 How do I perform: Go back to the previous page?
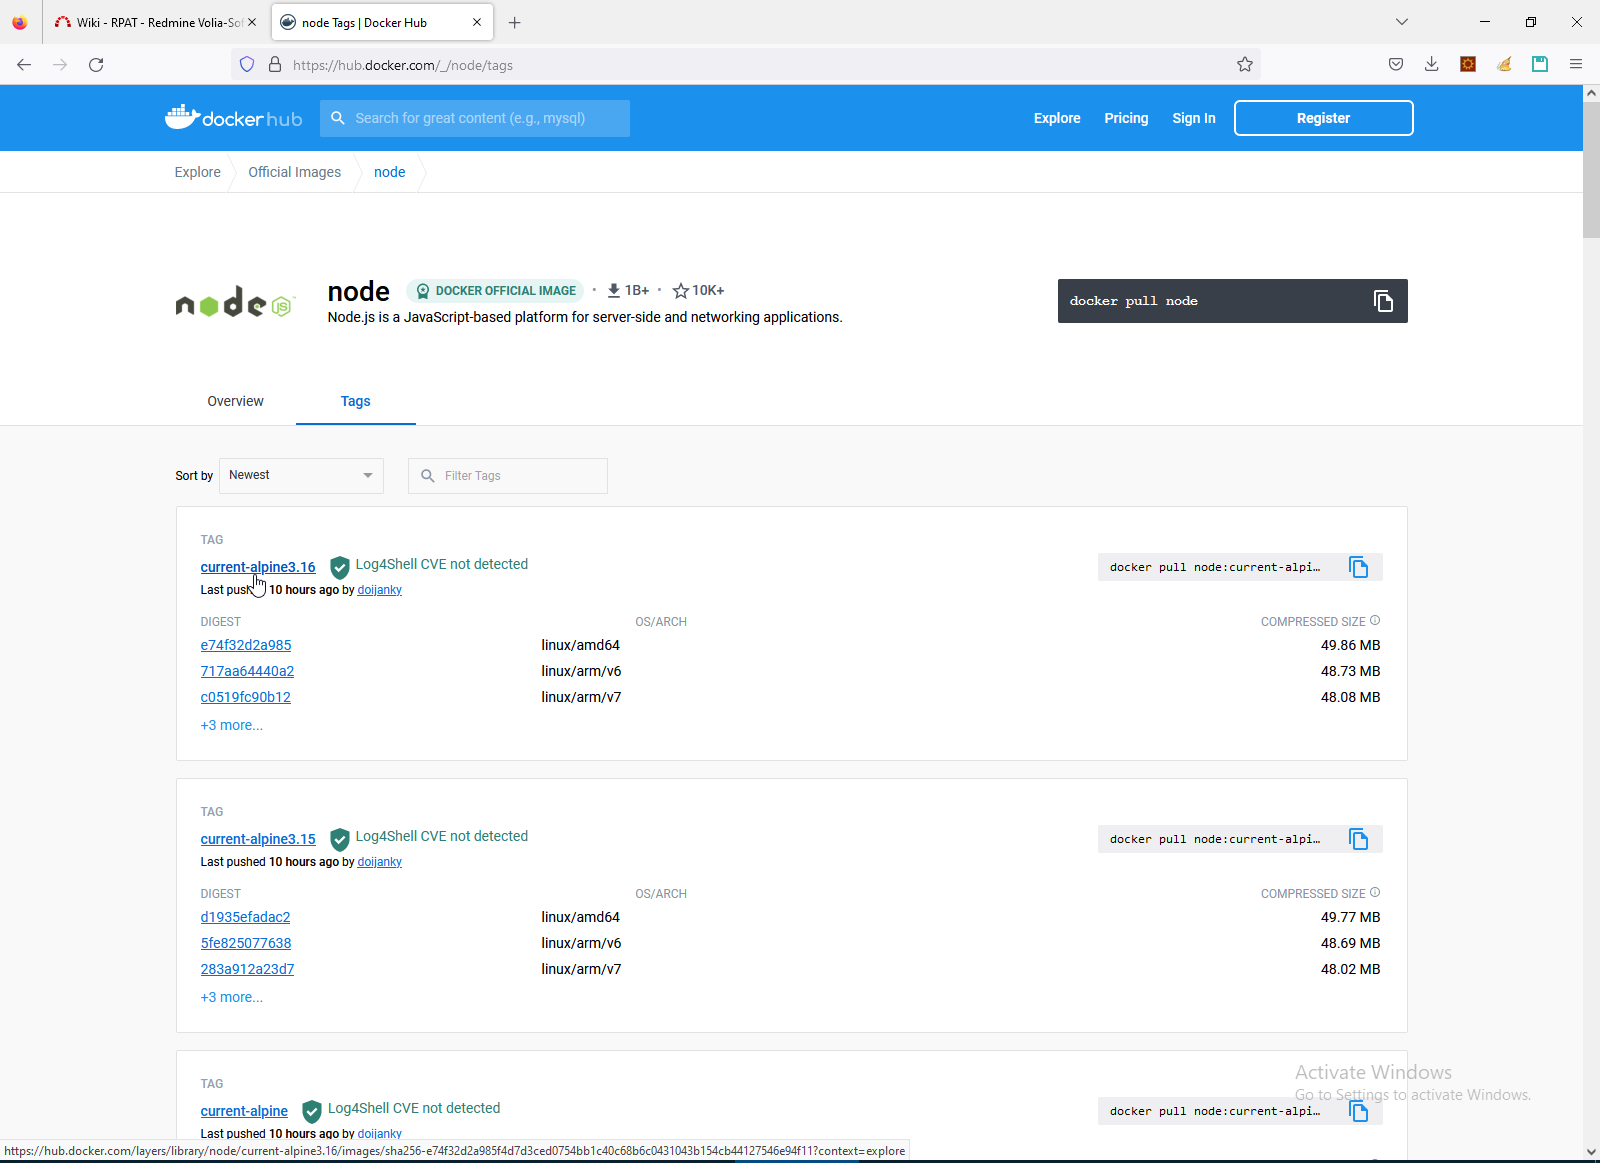tap(24, 65)
